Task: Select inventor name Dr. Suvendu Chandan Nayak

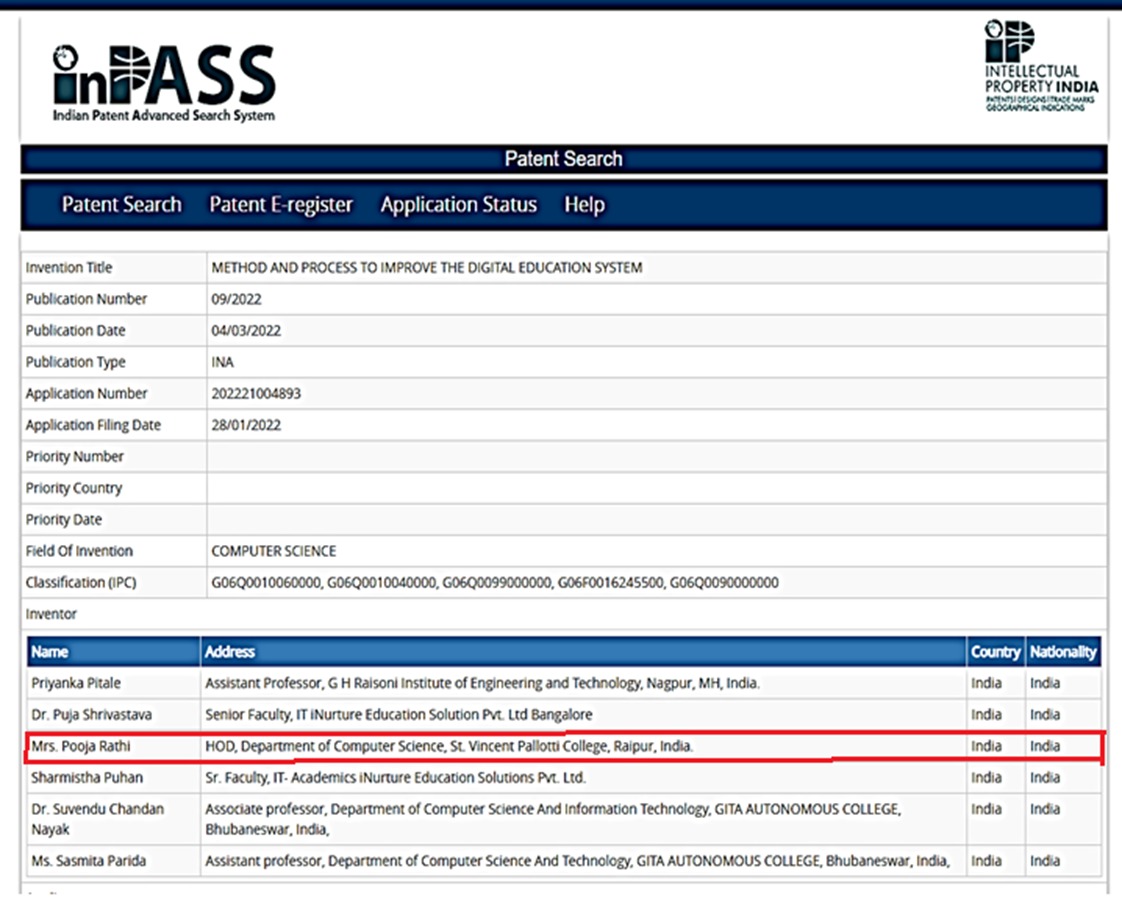Action: (98, 819)
